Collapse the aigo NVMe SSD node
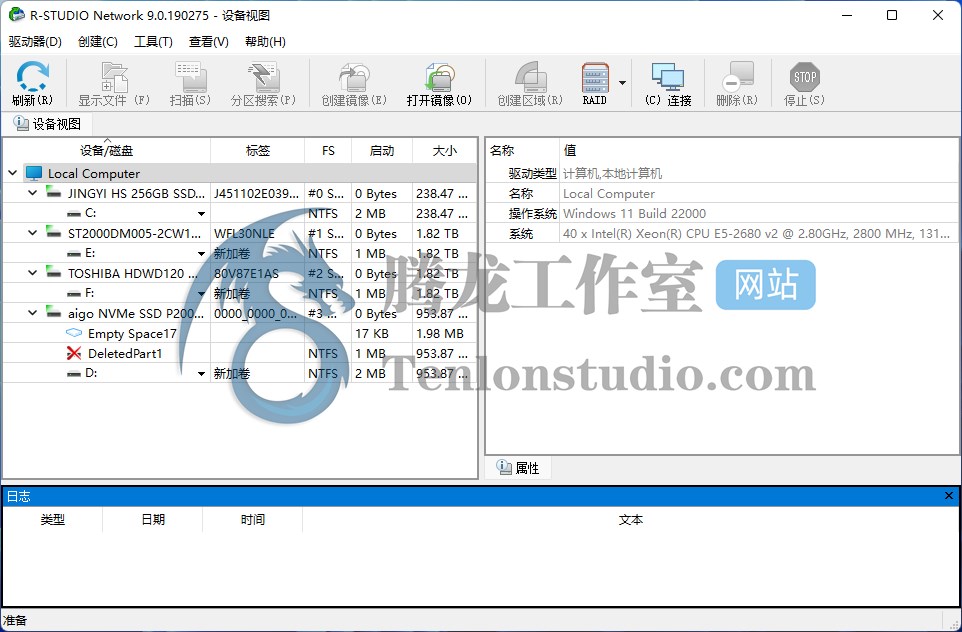 click(x=33, y=314)
